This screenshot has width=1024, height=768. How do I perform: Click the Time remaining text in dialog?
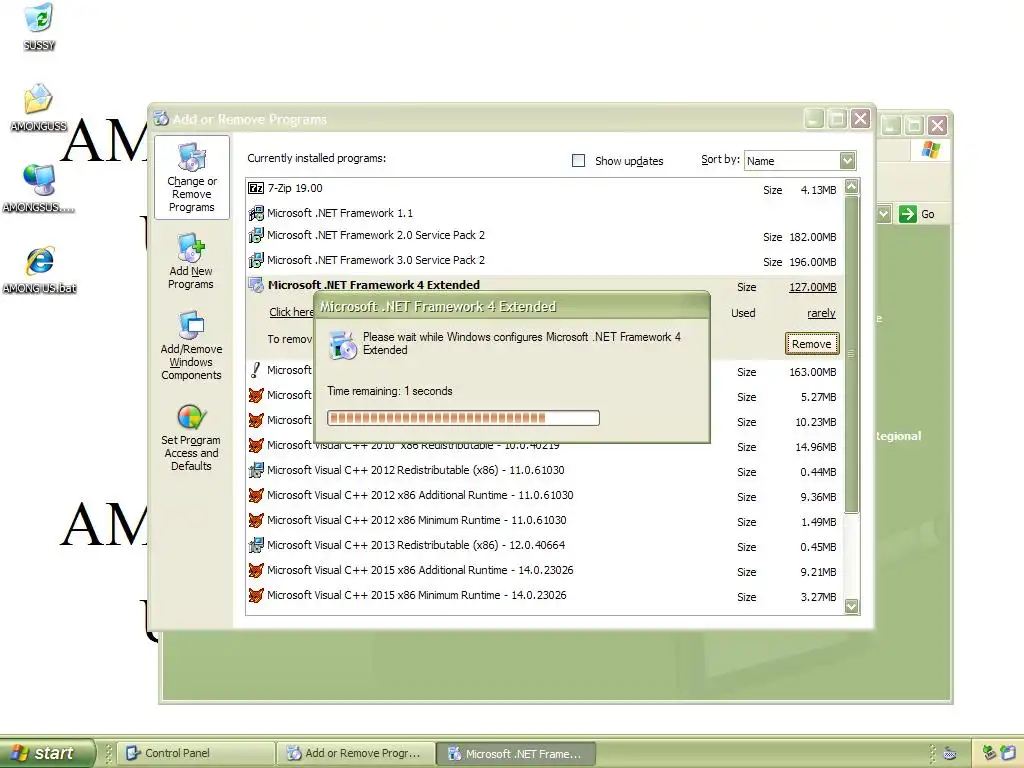click(x=390, y=391)
